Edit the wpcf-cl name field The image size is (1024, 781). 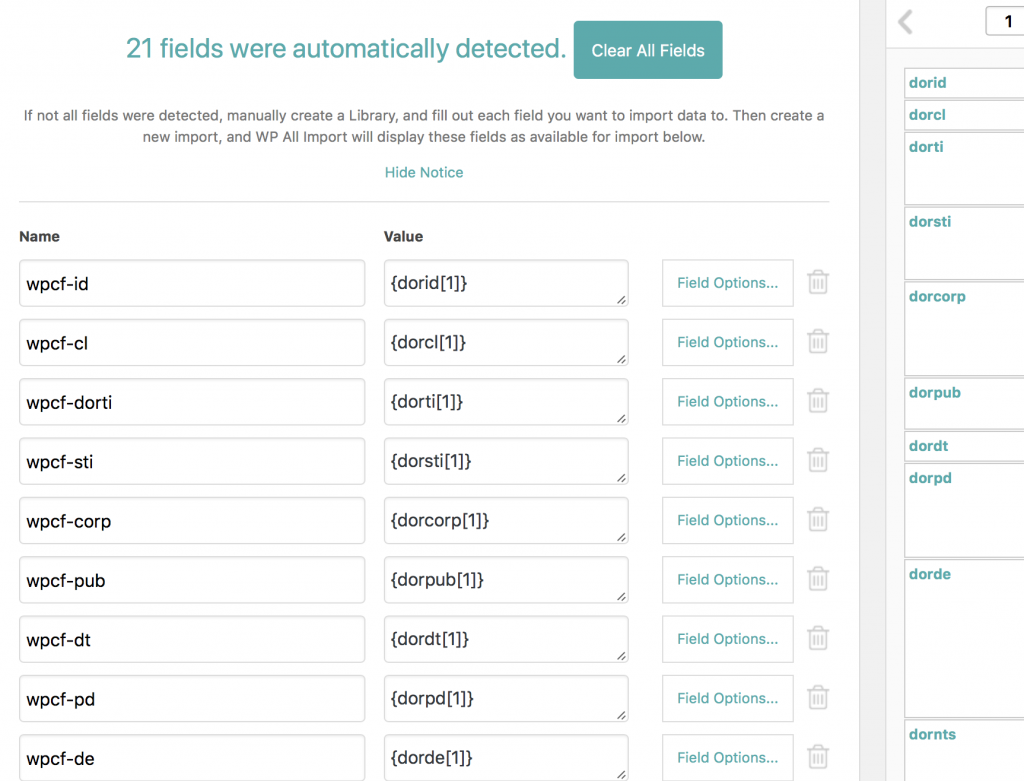tap(192, 343)
